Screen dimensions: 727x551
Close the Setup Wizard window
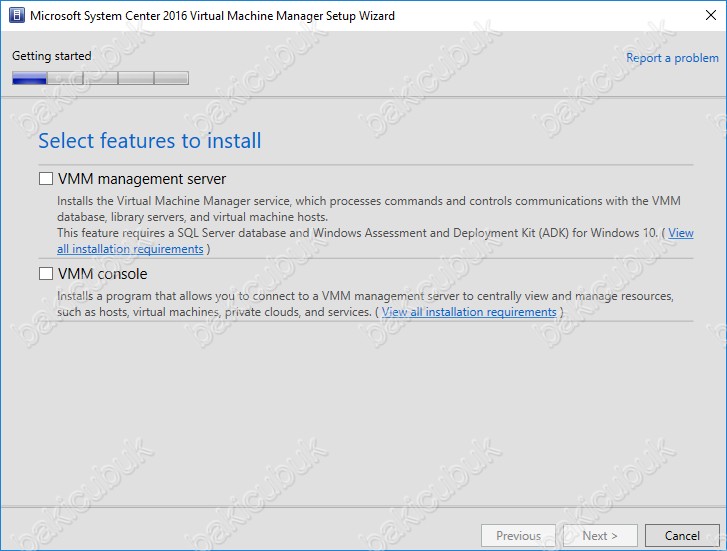tap(710, 15)
